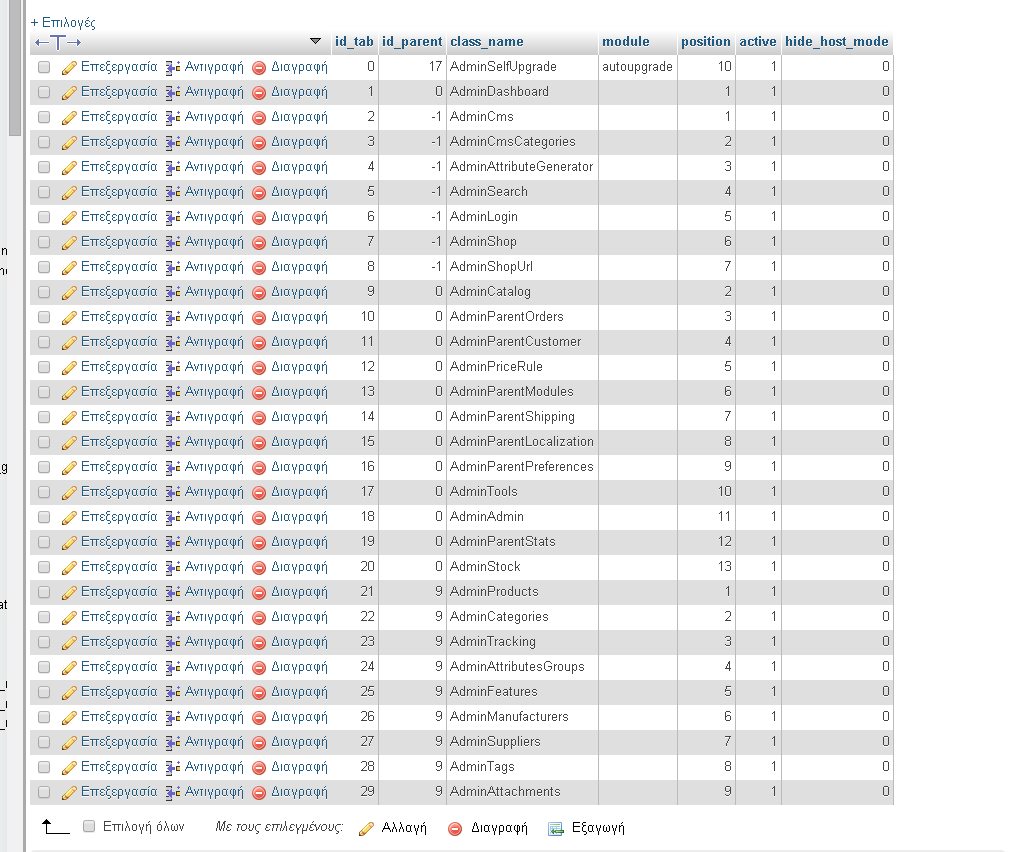Click the bottom red icon beside Διαγραφή
Image resolution: width=1009 pixels, height=852 pixels.
[455, 829]
